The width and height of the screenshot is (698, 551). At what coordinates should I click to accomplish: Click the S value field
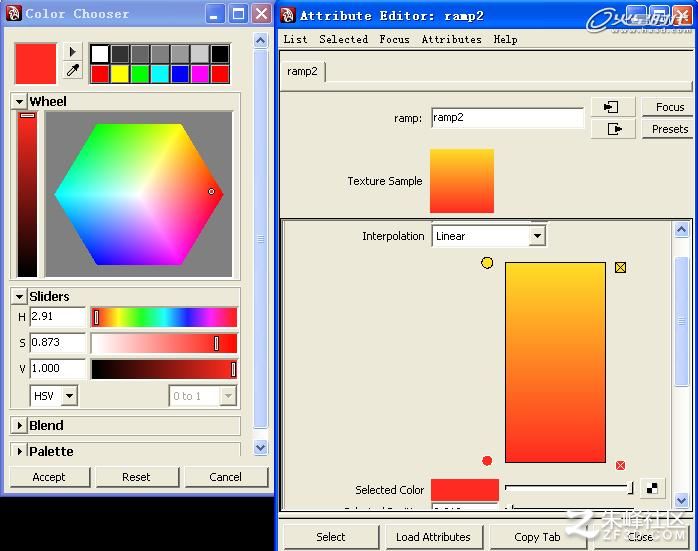[x=57, y=343]
